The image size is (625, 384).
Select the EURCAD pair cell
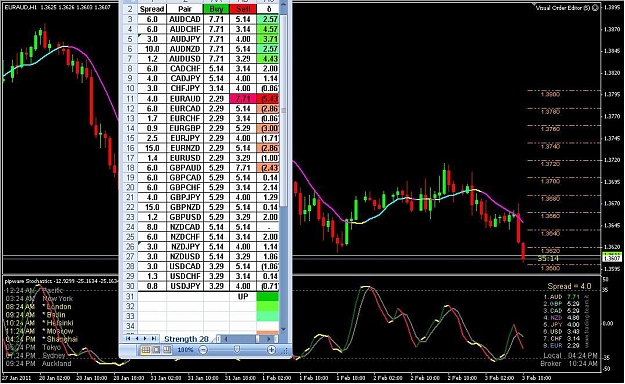click(x=185, y=108)
